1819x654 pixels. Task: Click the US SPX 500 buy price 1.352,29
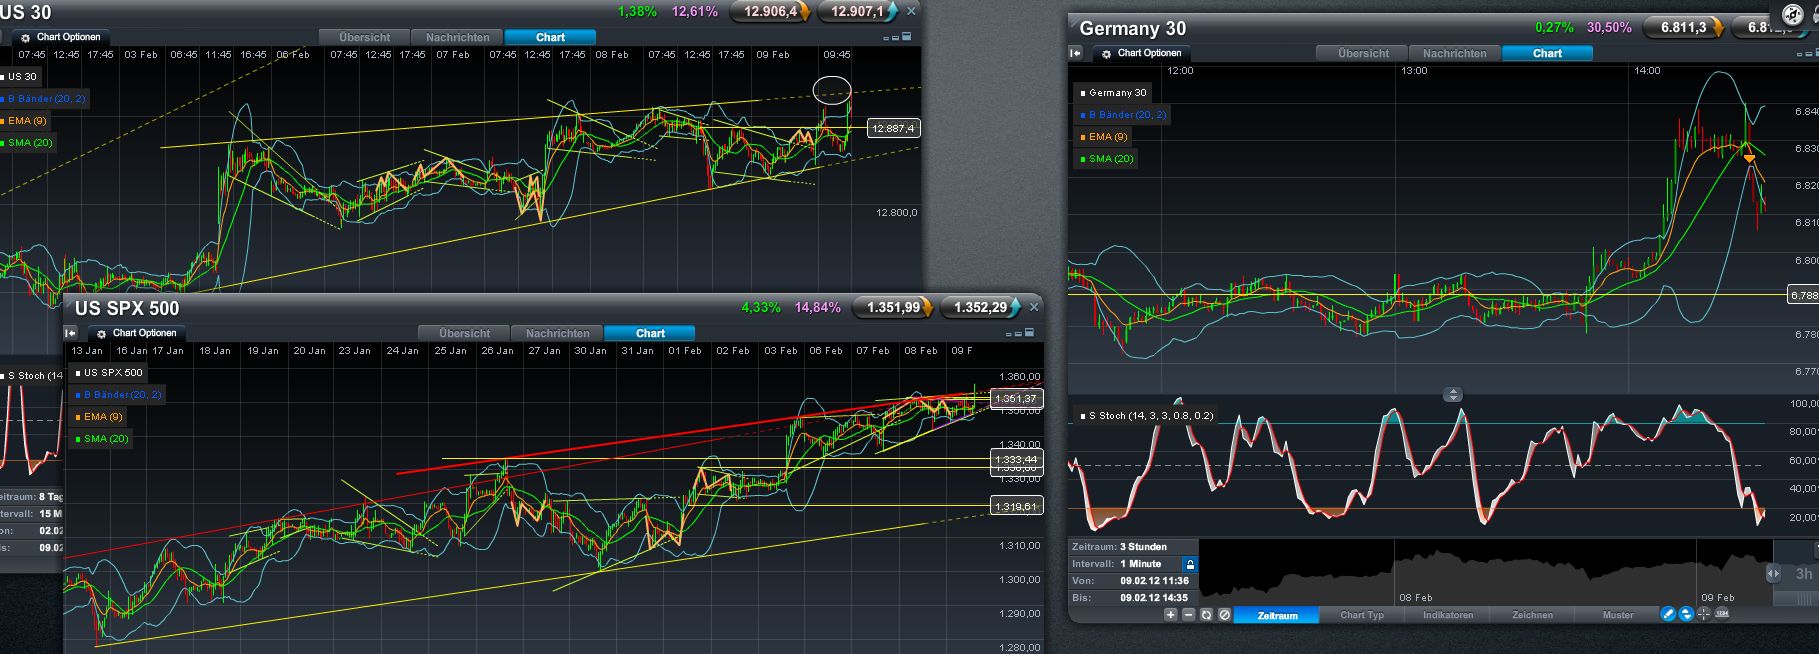click(981, 307)
